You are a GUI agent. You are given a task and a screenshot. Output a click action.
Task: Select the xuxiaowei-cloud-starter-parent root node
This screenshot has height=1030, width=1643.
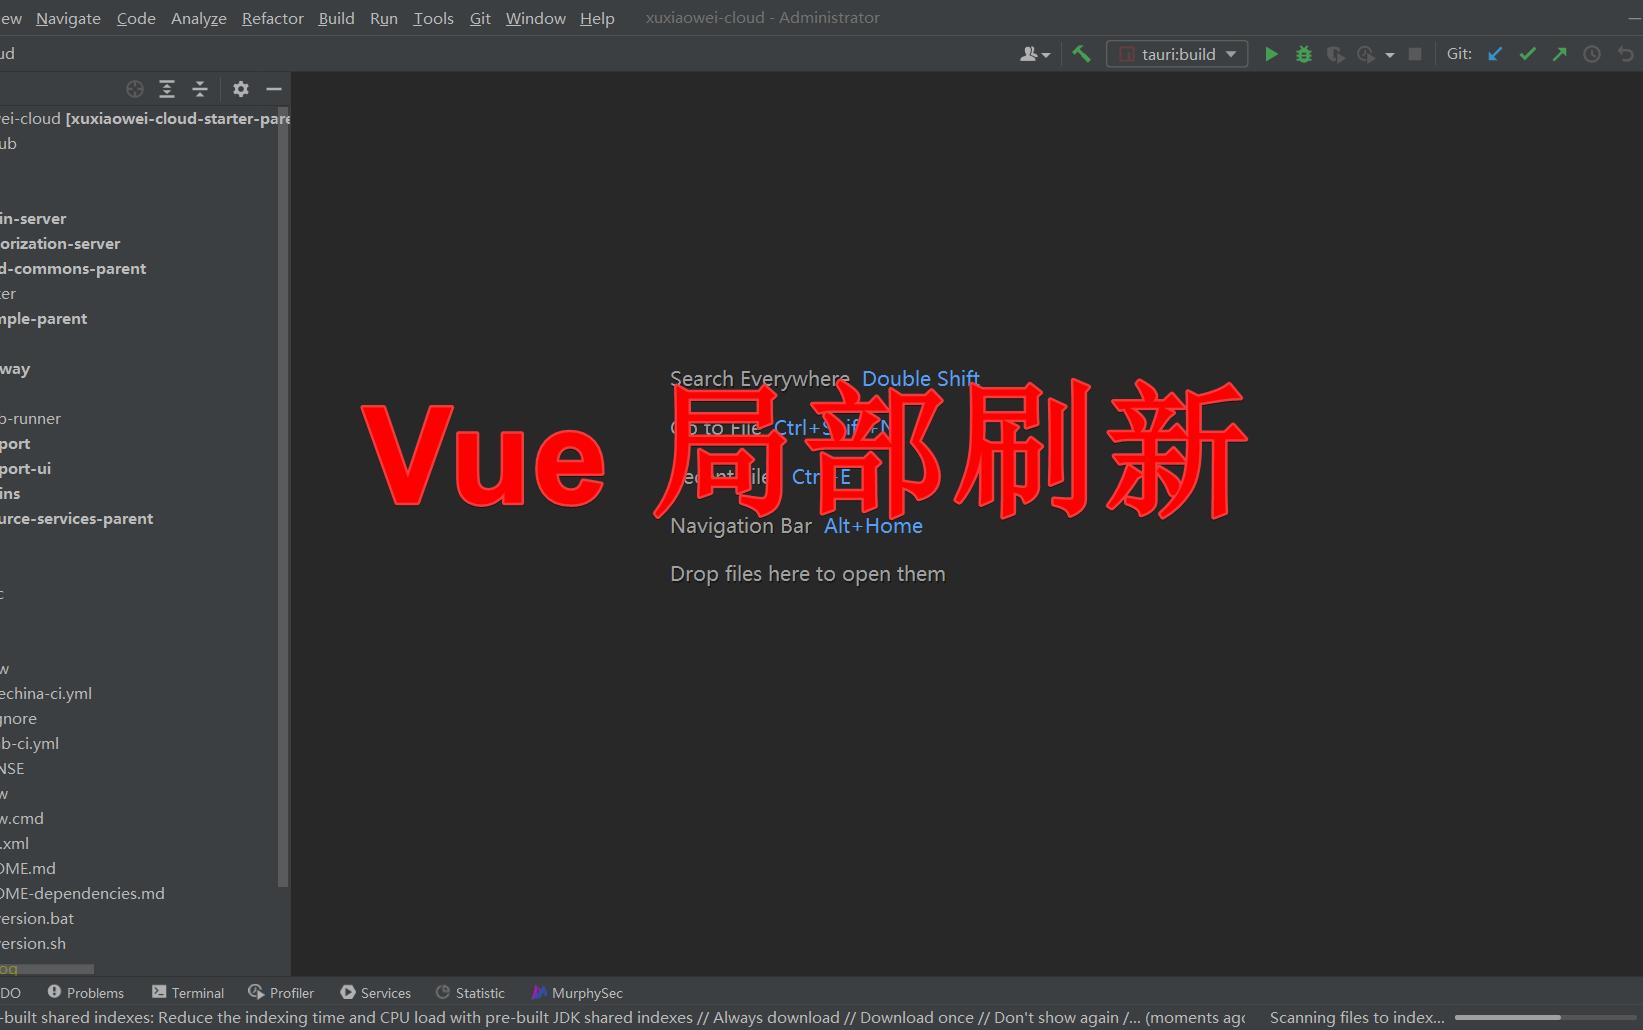click(x=146, y=118)
